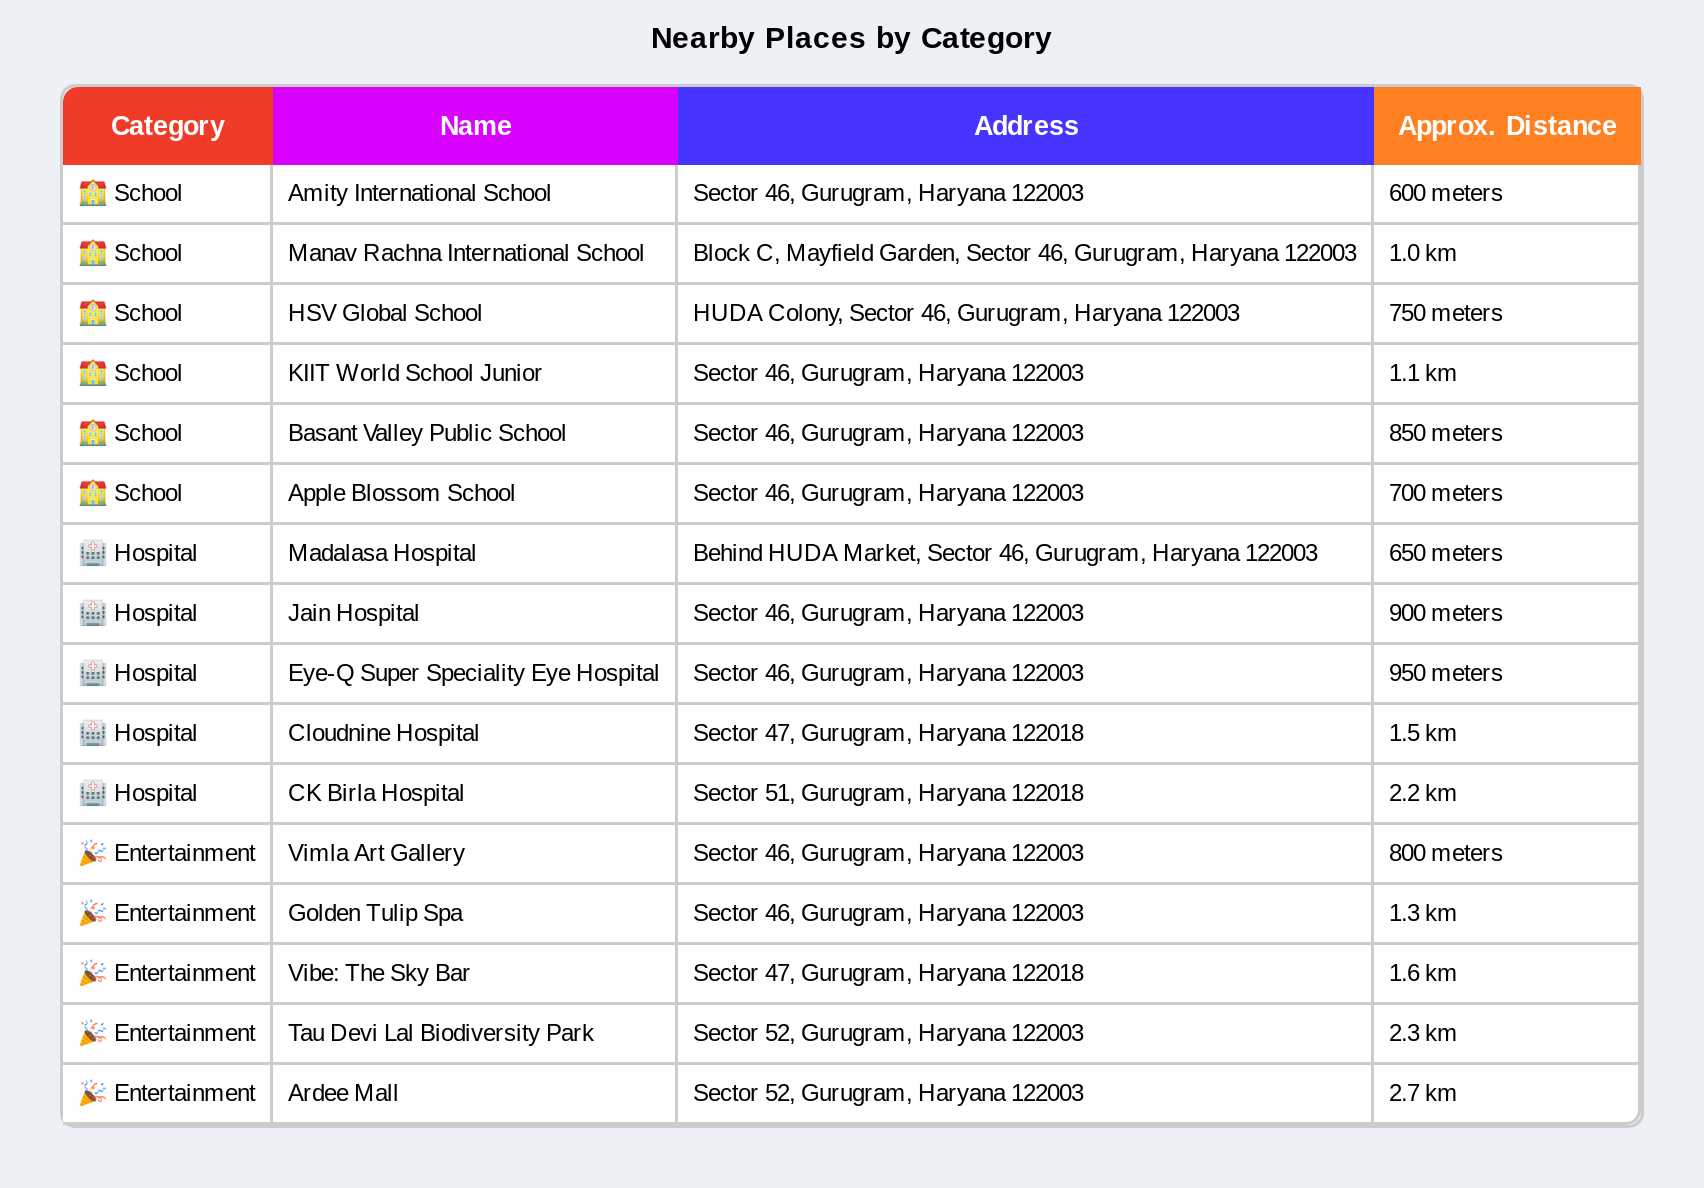Click the school icon beside Amity International School
Screen dimensions: 1704x1188
tap(93, 193)
